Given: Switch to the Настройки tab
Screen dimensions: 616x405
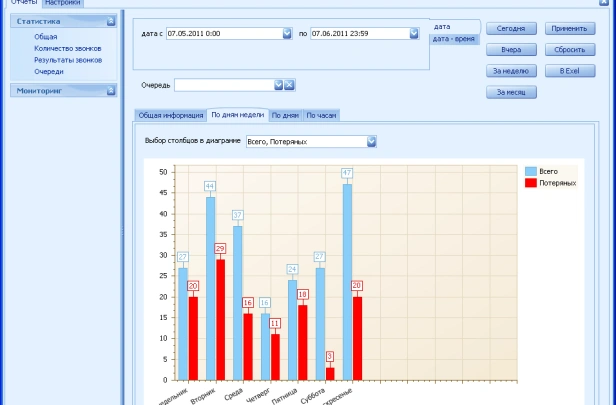Looking at the screenshot, I should click(62, 4).
